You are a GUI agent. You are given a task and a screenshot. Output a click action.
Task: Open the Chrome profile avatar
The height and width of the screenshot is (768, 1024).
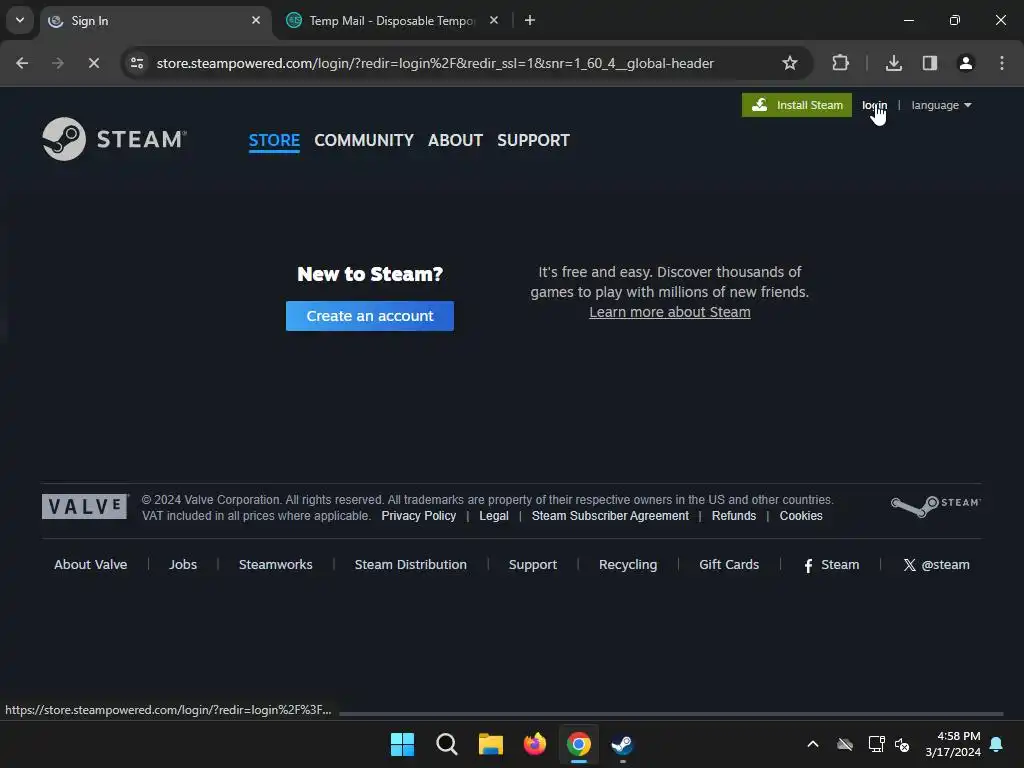tap(965, 63)
